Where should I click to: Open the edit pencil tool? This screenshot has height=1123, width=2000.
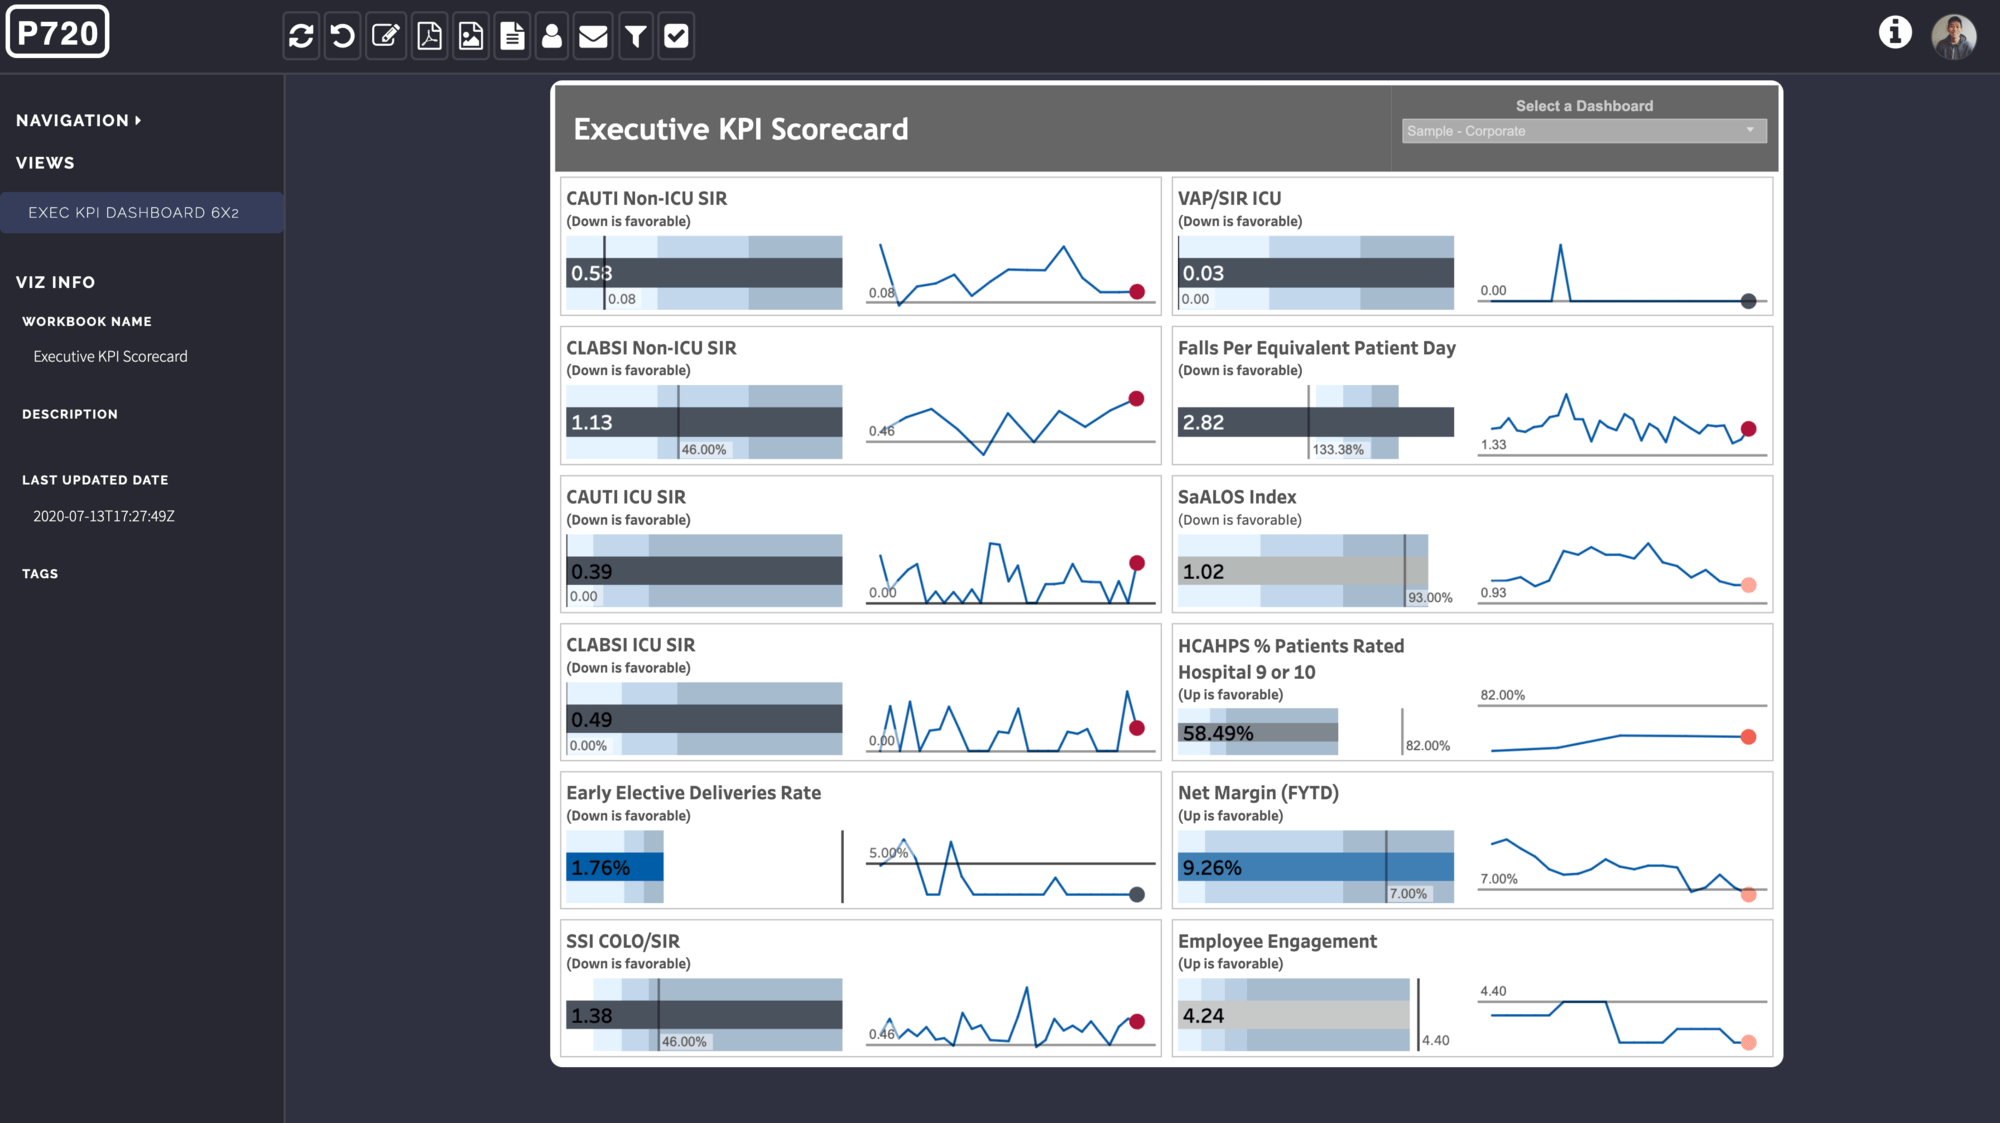click(x=386, y=36)
